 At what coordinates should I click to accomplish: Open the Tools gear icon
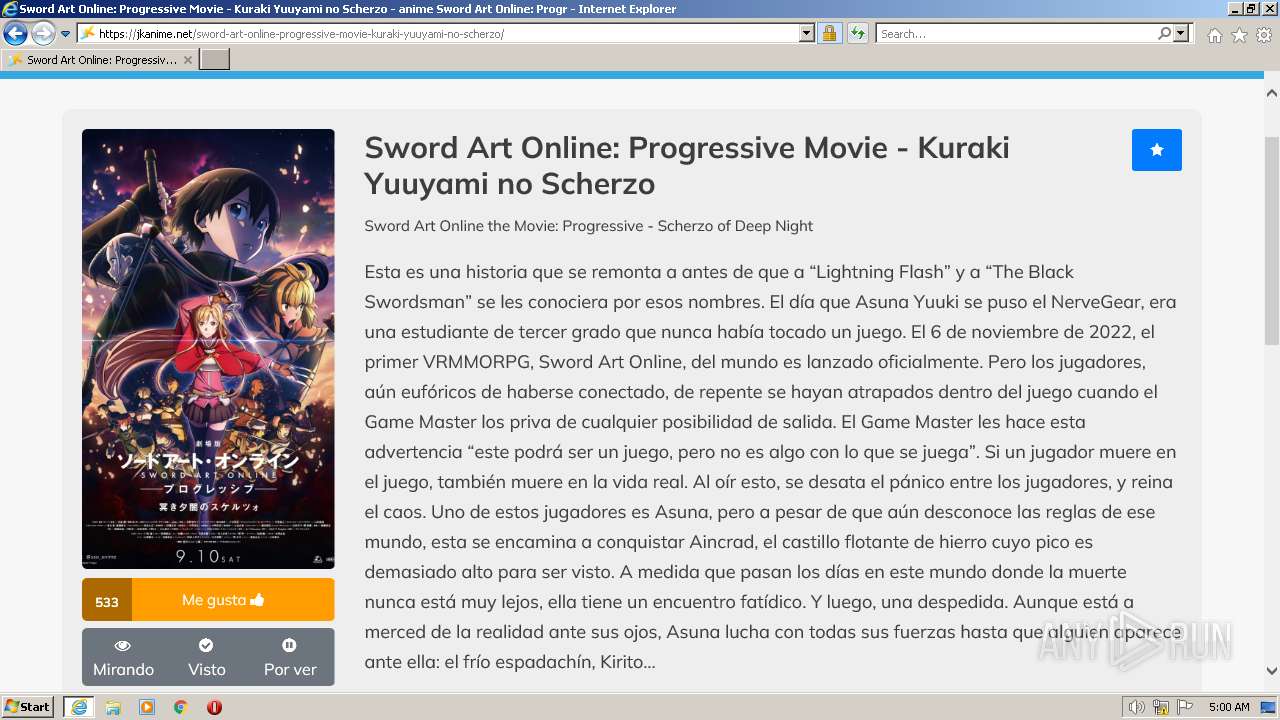tap(1264, 35)
